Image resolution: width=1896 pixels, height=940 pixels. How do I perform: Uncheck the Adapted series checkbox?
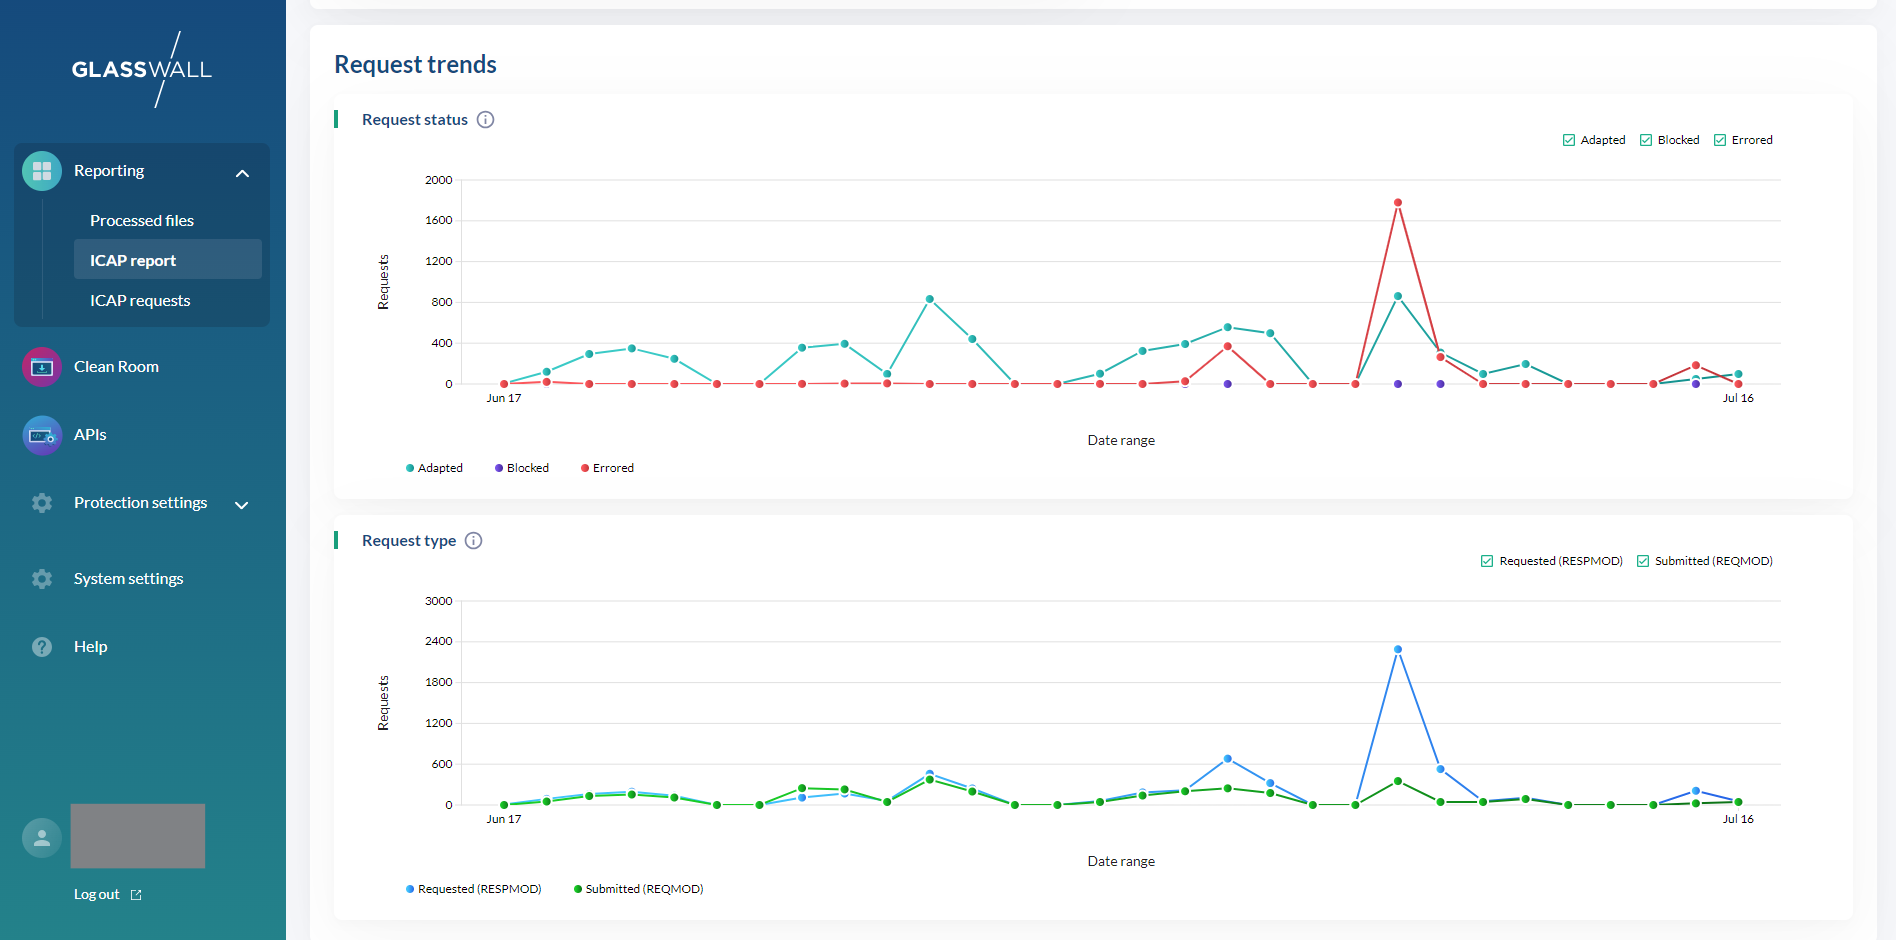pyautogui.click(x=1569, y=140)
